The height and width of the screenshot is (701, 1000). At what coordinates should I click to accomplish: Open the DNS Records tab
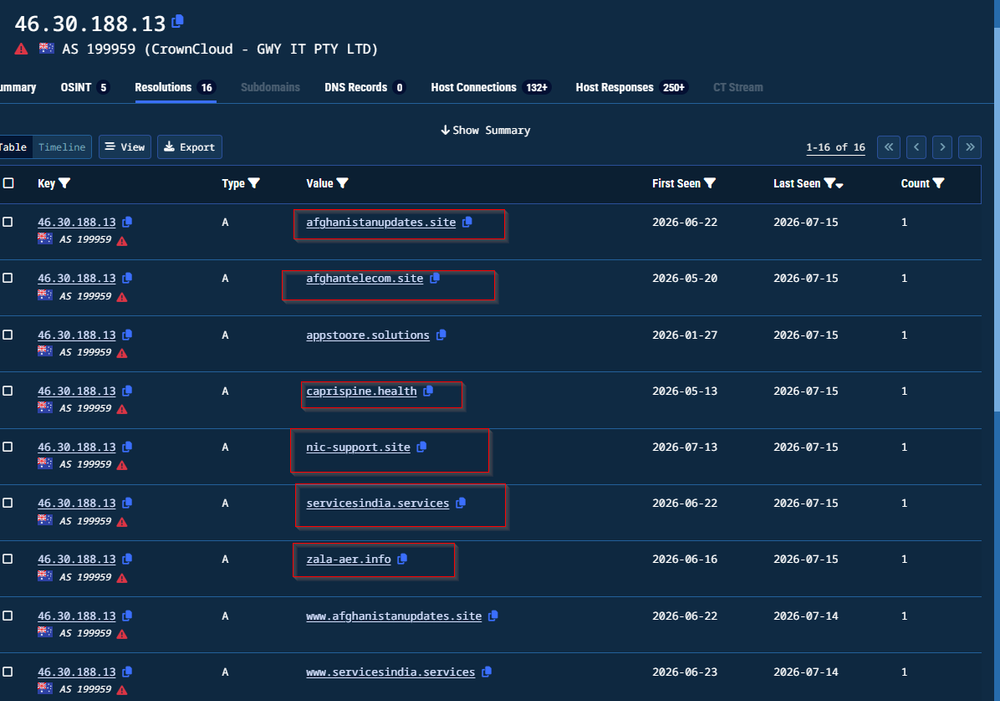click(x=365, y=87)
